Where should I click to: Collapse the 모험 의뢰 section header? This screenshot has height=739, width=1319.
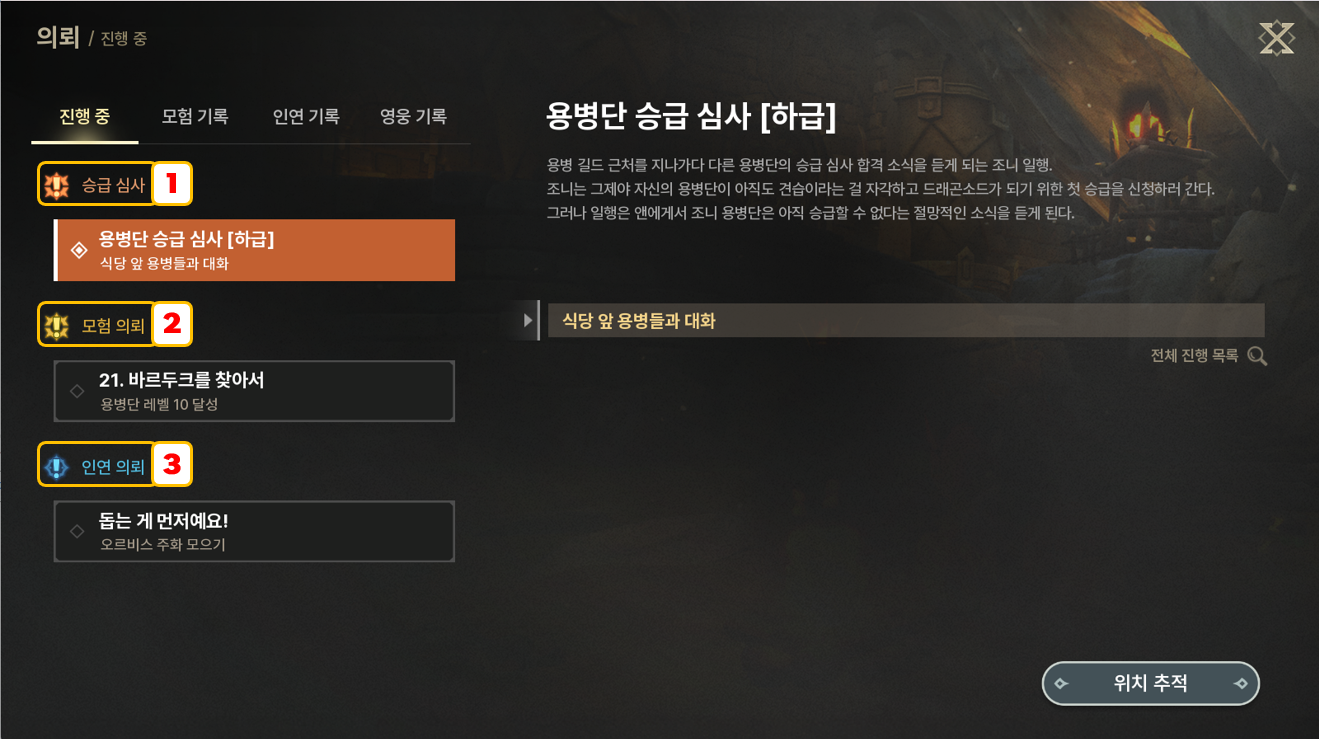(97, 325)
